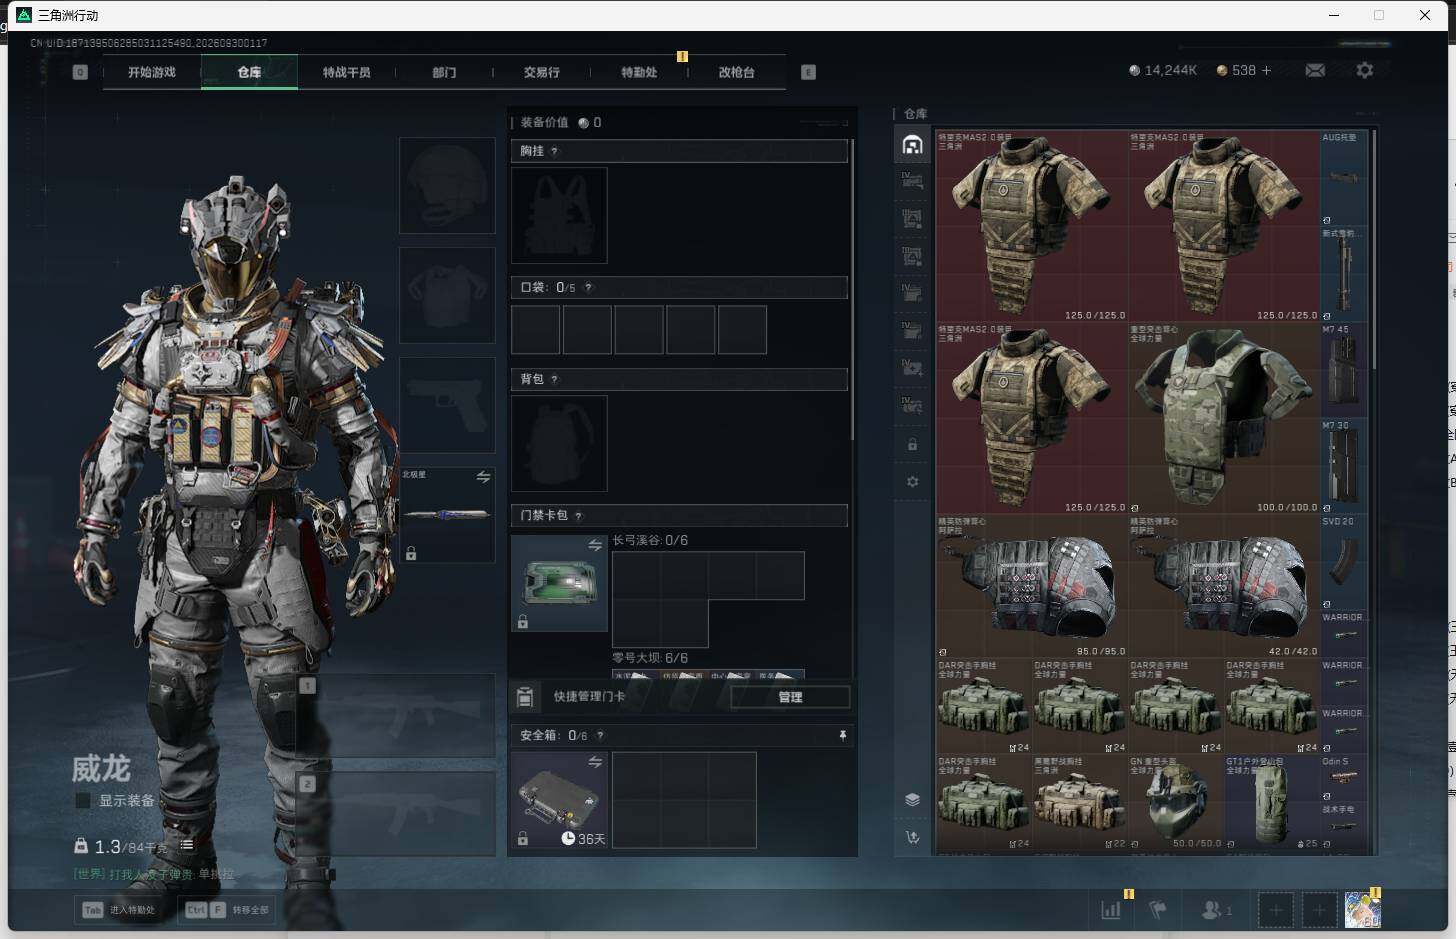Click the swap arrows on 北极星 slot
1456x939 pixels.
pos(483,477)
